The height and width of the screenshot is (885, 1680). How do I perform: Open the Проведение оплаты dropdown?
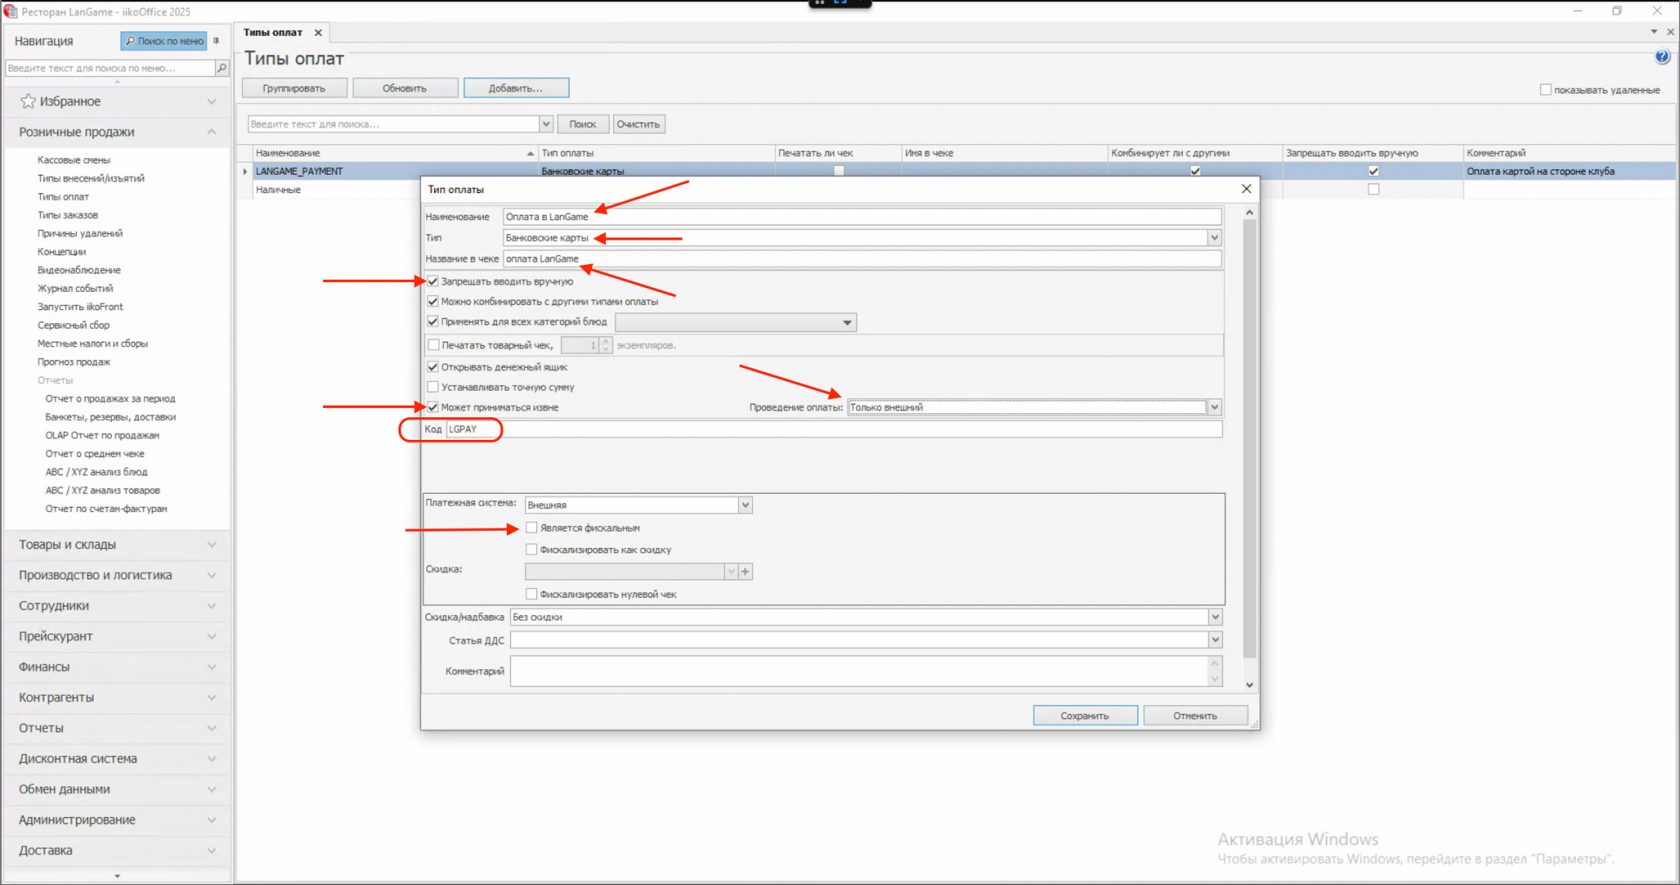click(1214, 407)
